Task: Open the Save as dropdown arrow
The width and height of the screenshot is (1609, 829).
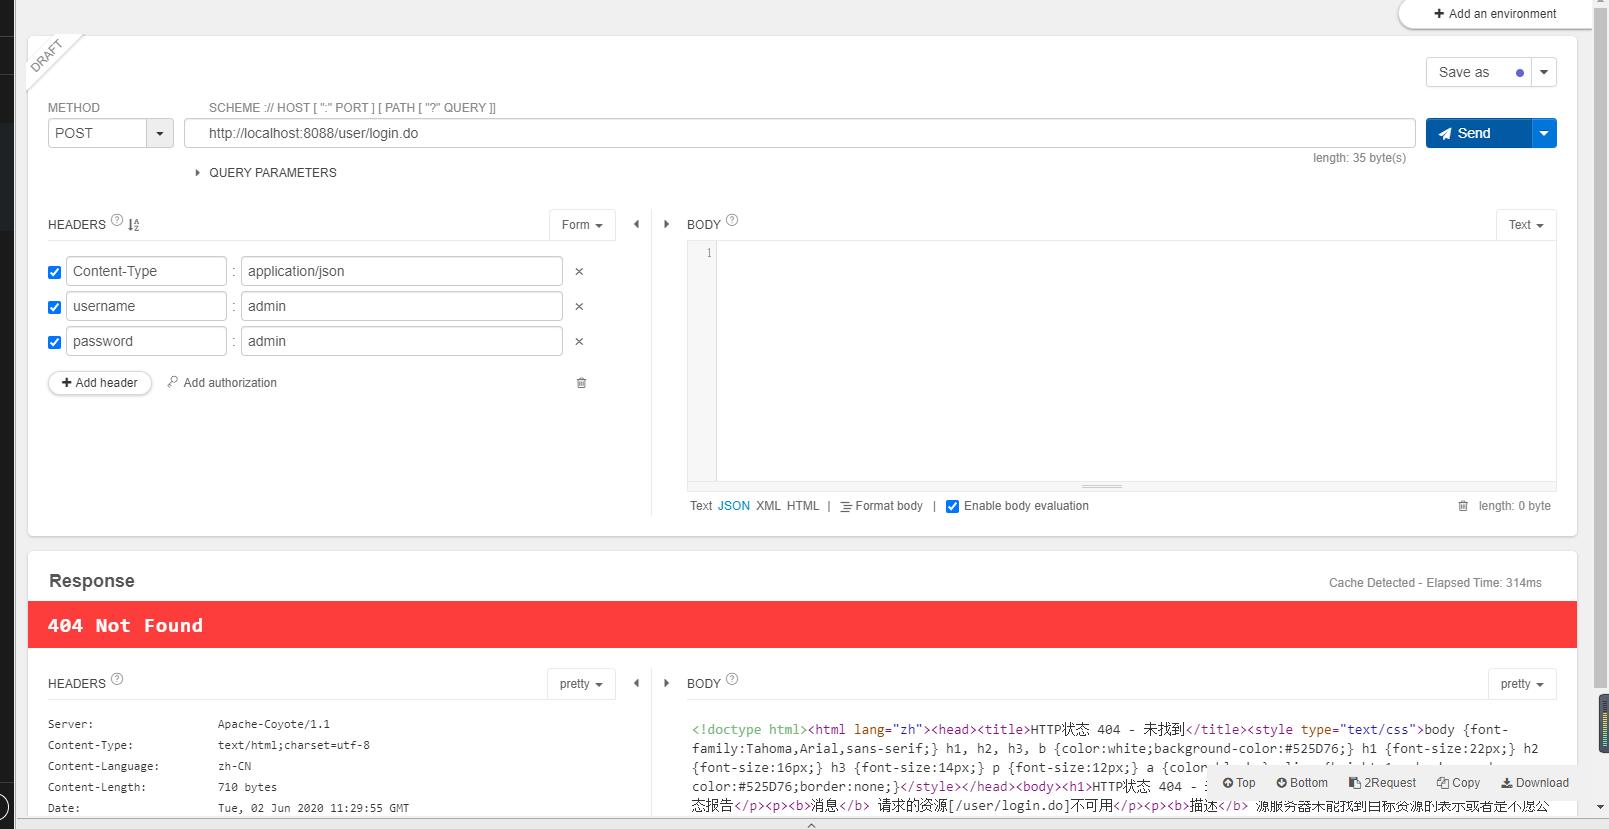Action: (1544, 72)
